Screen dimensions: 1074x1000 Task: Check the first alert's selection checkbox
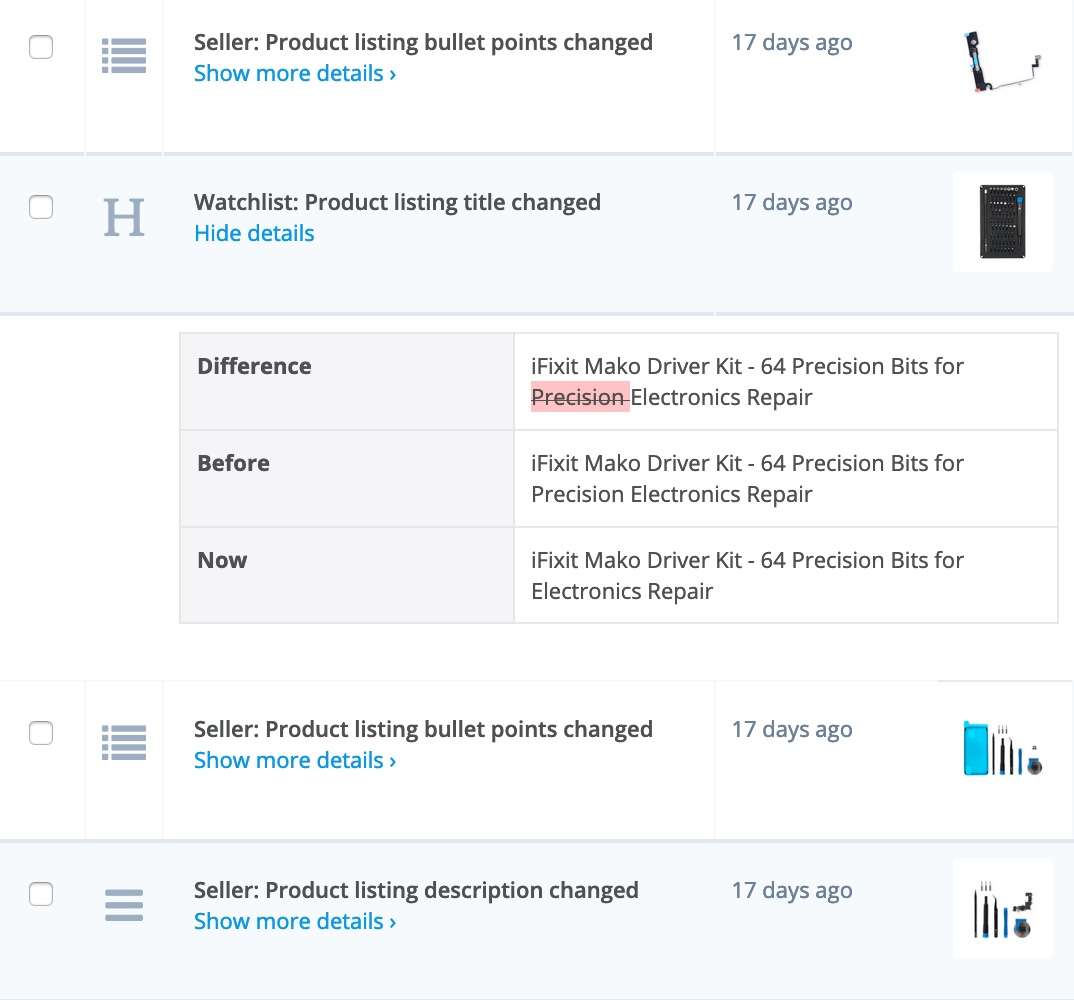[x=41, y=46]
